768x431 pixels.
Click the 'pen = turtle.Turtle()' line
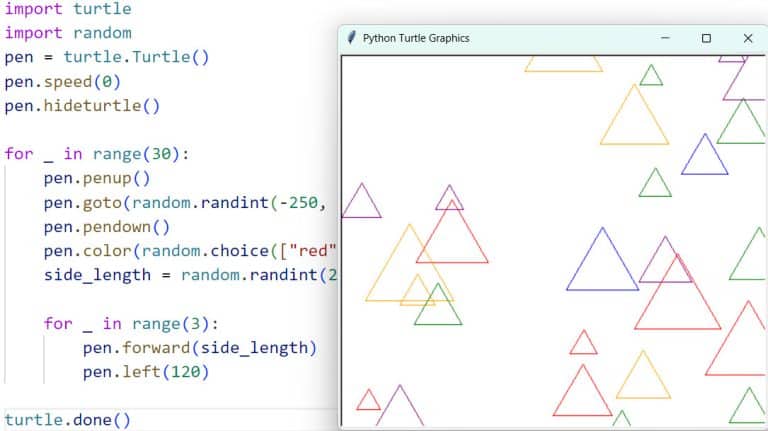pos(107,57)
